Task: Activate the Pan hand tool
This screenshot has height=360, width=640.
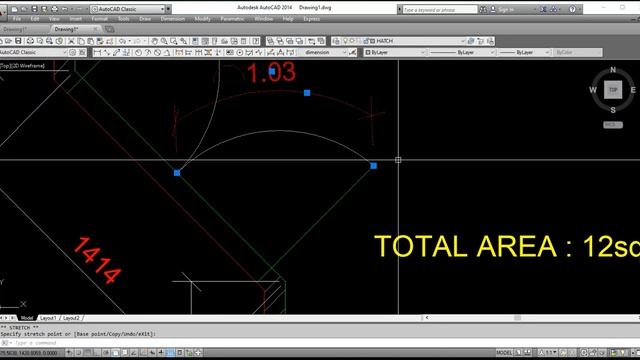Action: (154, 41)
